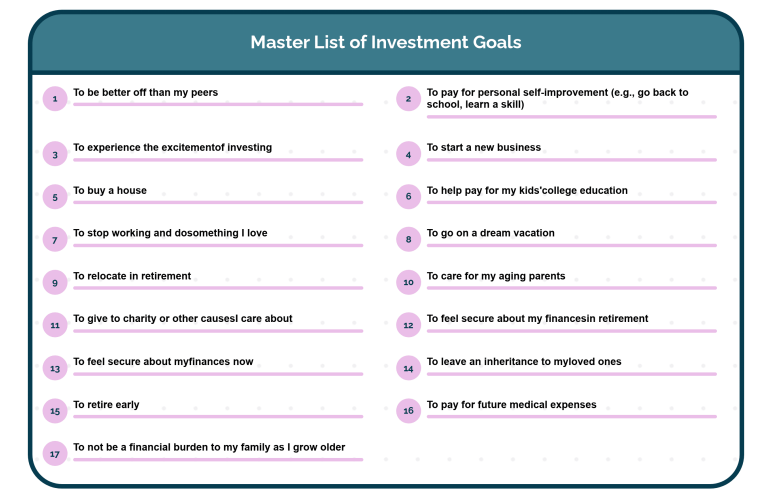
Task: Click the number 4 circle badge
Action: click(x=408, y=154)
